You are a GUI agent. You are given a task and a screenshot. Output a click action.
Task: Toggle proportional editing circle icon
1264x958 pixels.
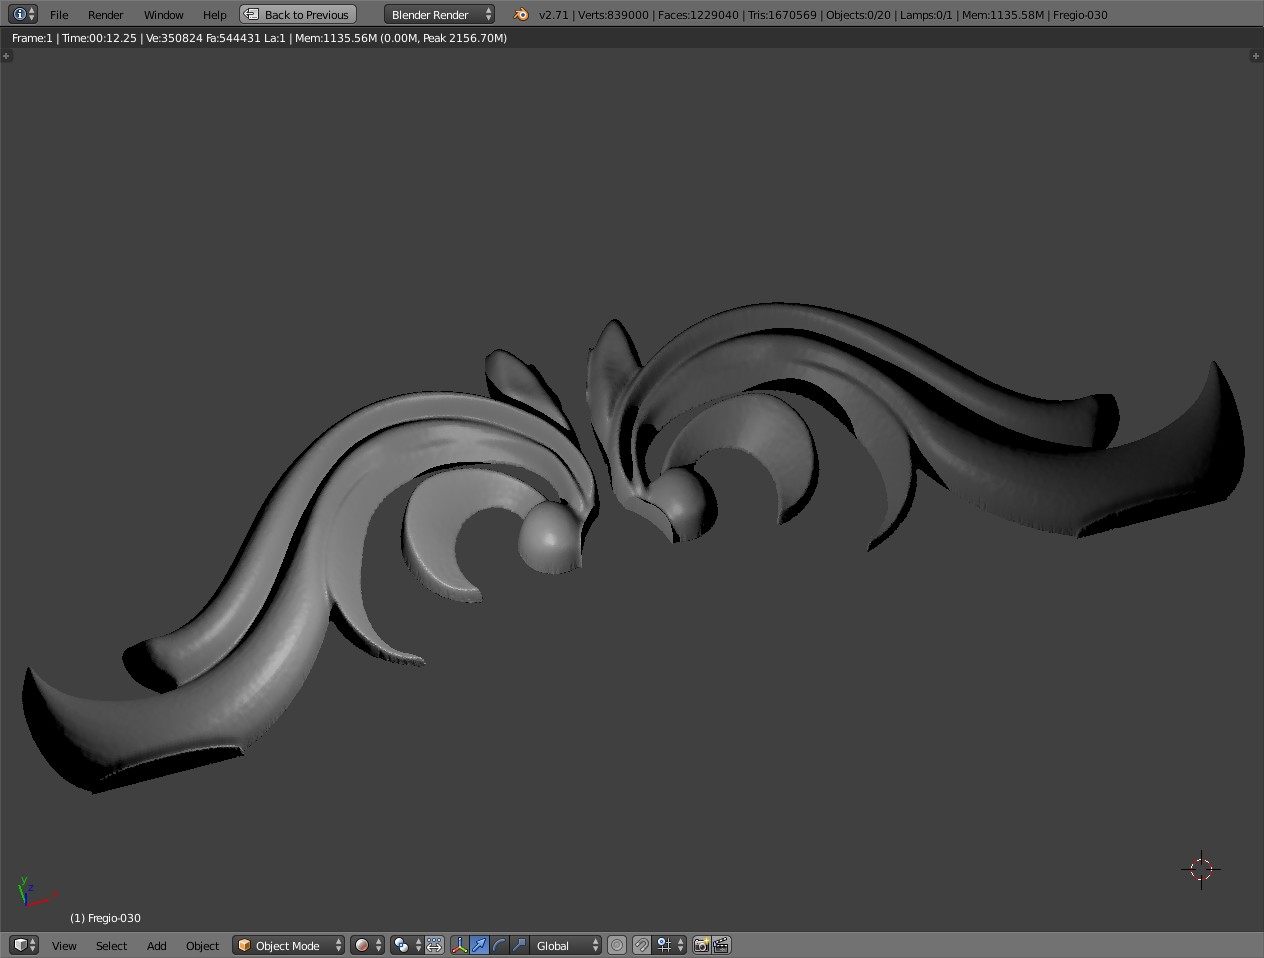[617, 945]
